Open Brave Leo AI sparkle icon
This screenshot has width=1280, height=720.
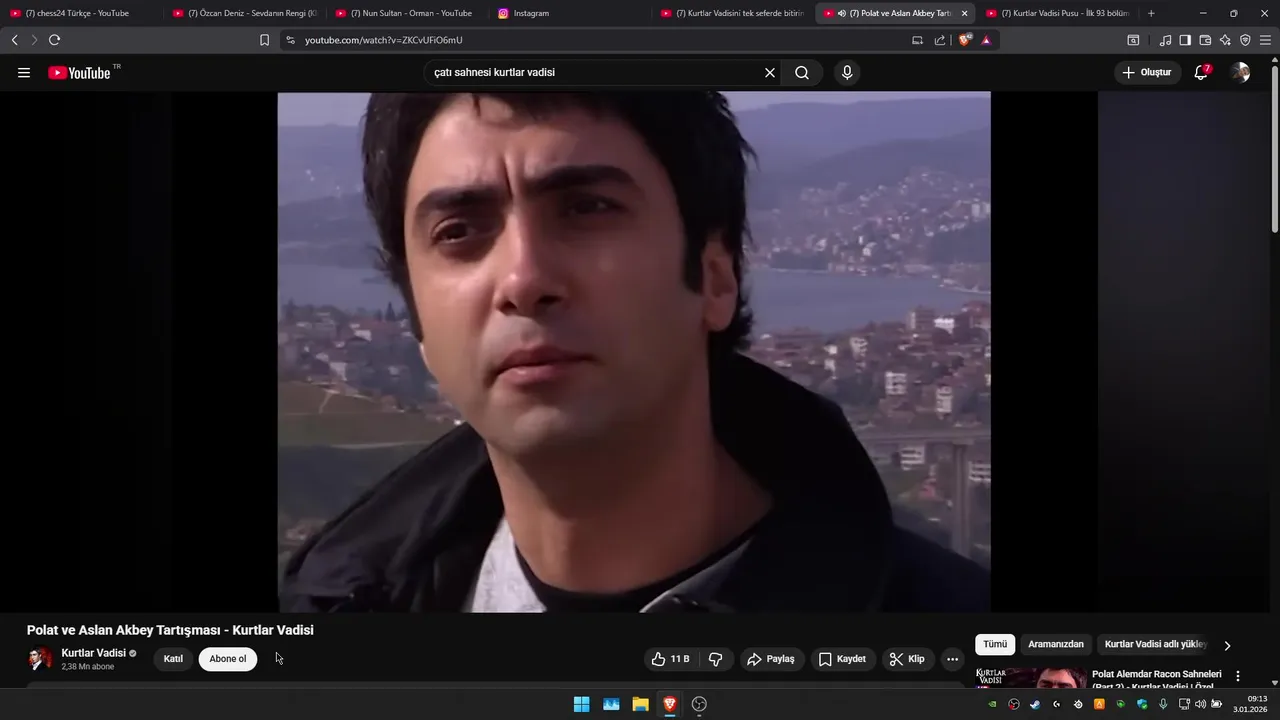[x=1225, y=40]
